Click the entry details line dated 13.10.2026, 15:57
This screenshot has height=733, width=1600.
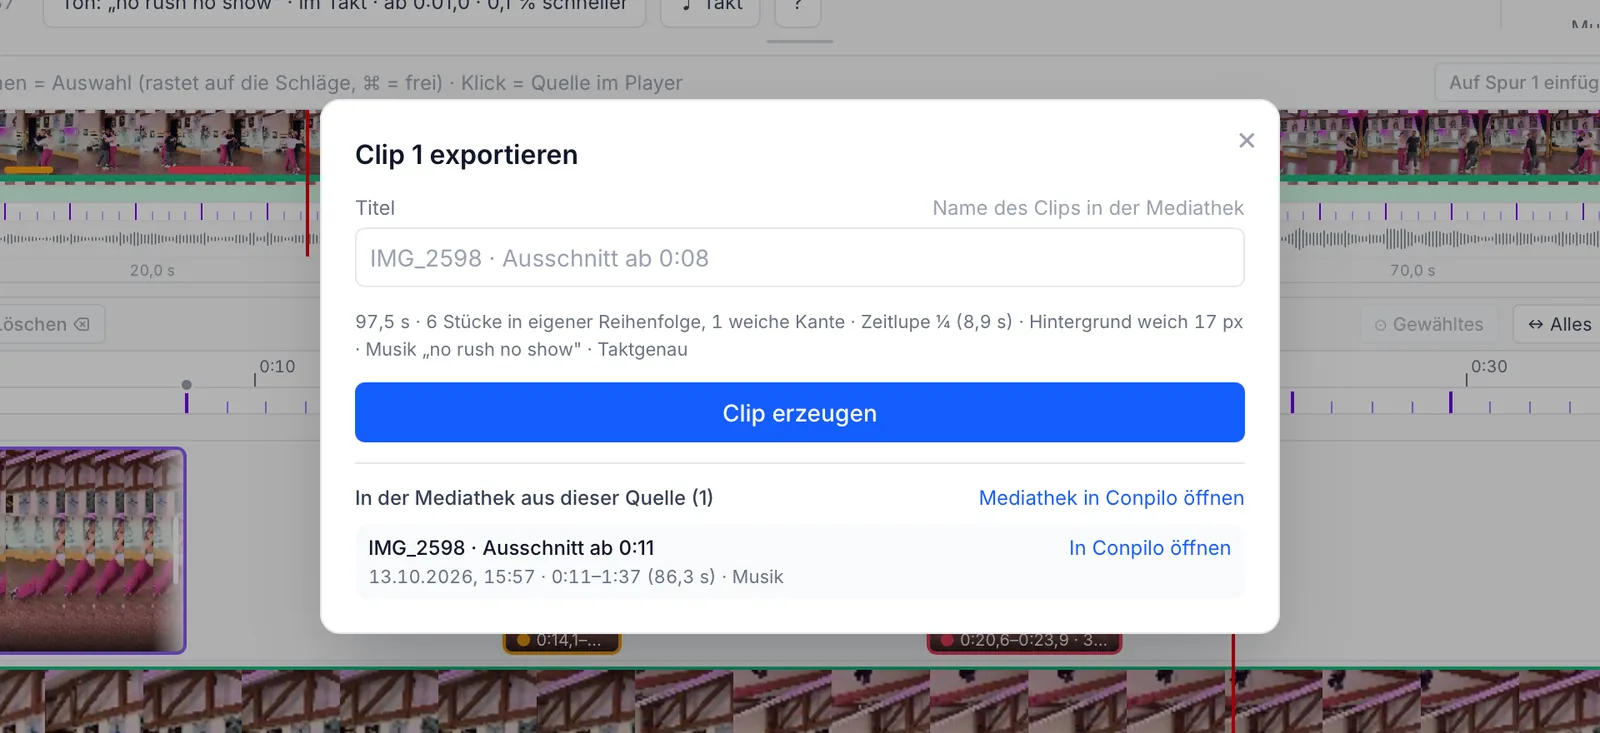[x=576, y=577]
